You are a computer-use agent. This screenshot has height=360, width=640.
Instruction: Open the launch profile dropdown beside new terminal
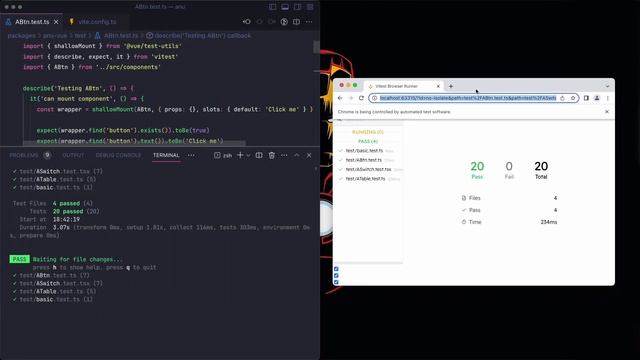point(248,156)
